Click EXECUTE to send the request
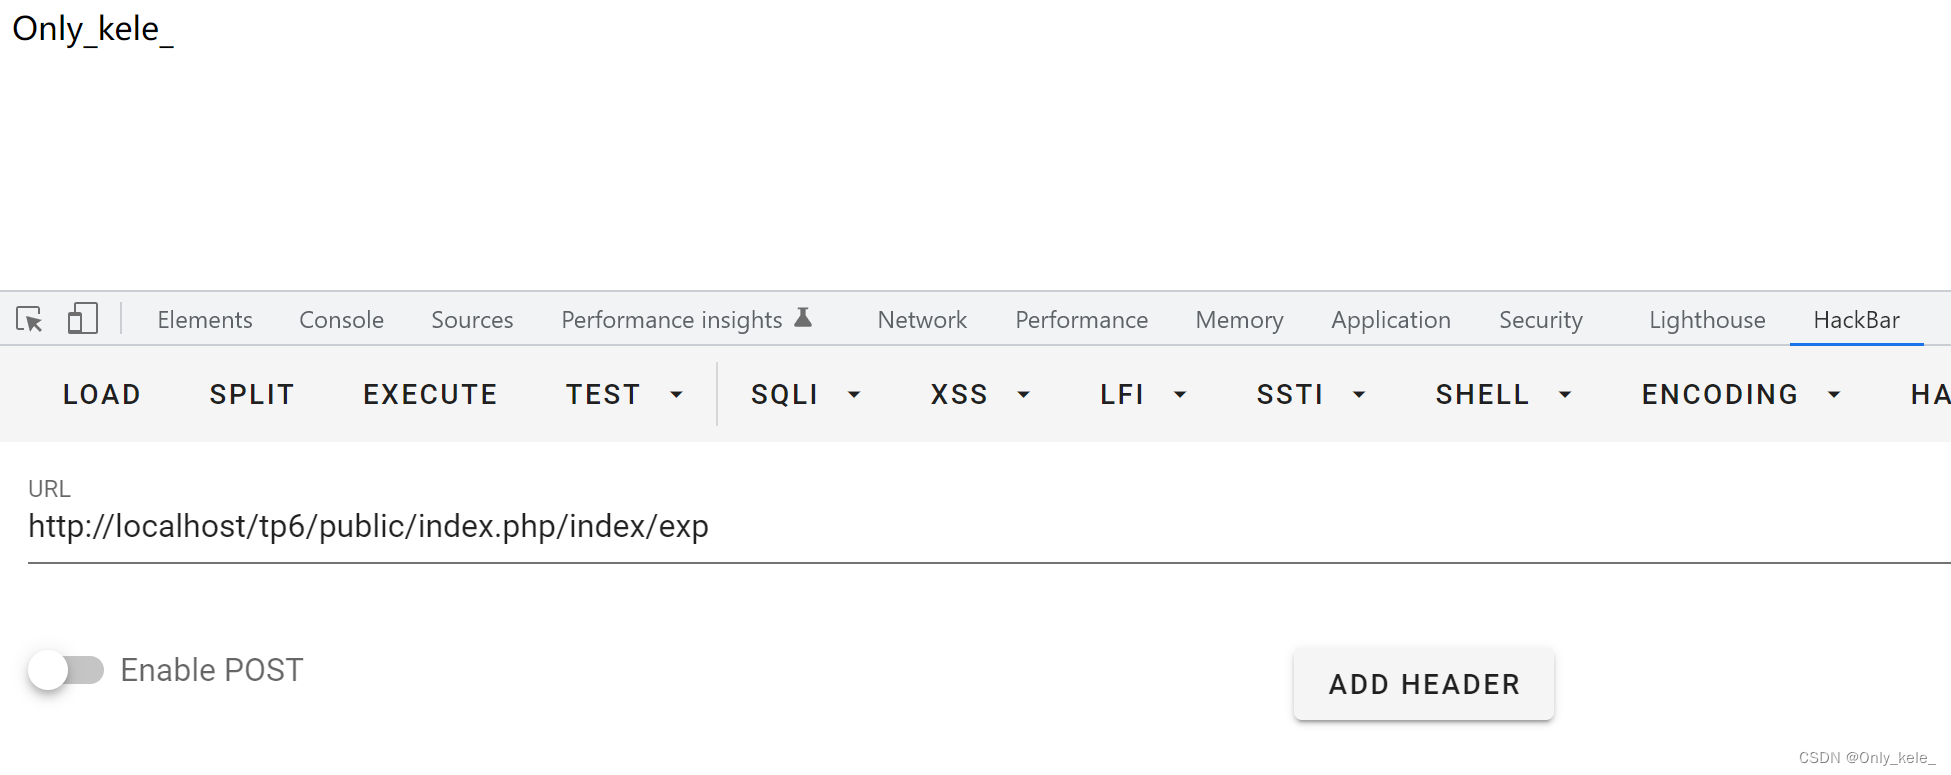 click(430, 394)
